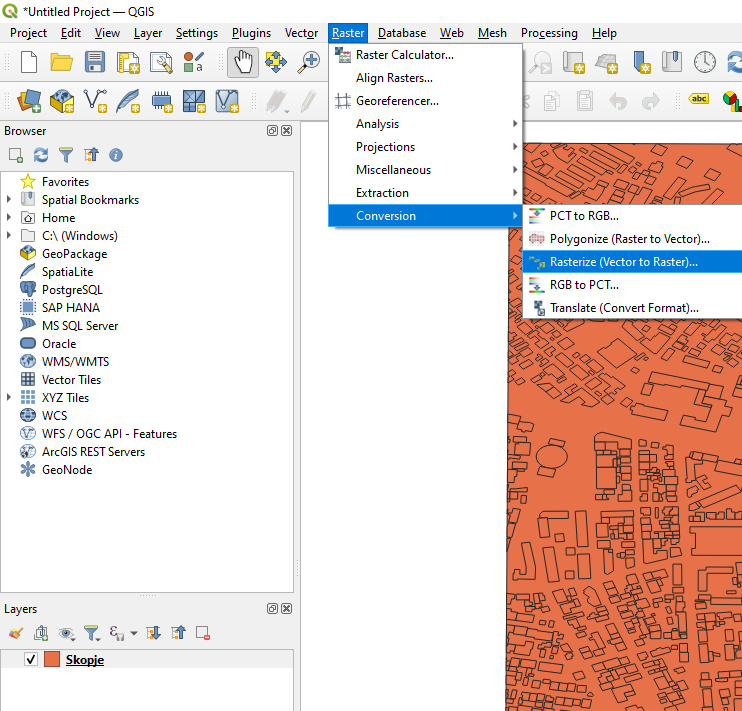Click Remove Layer icon in Layers panel
The height and width of the screenshot is (711, 742).
[x=203, y=633]
